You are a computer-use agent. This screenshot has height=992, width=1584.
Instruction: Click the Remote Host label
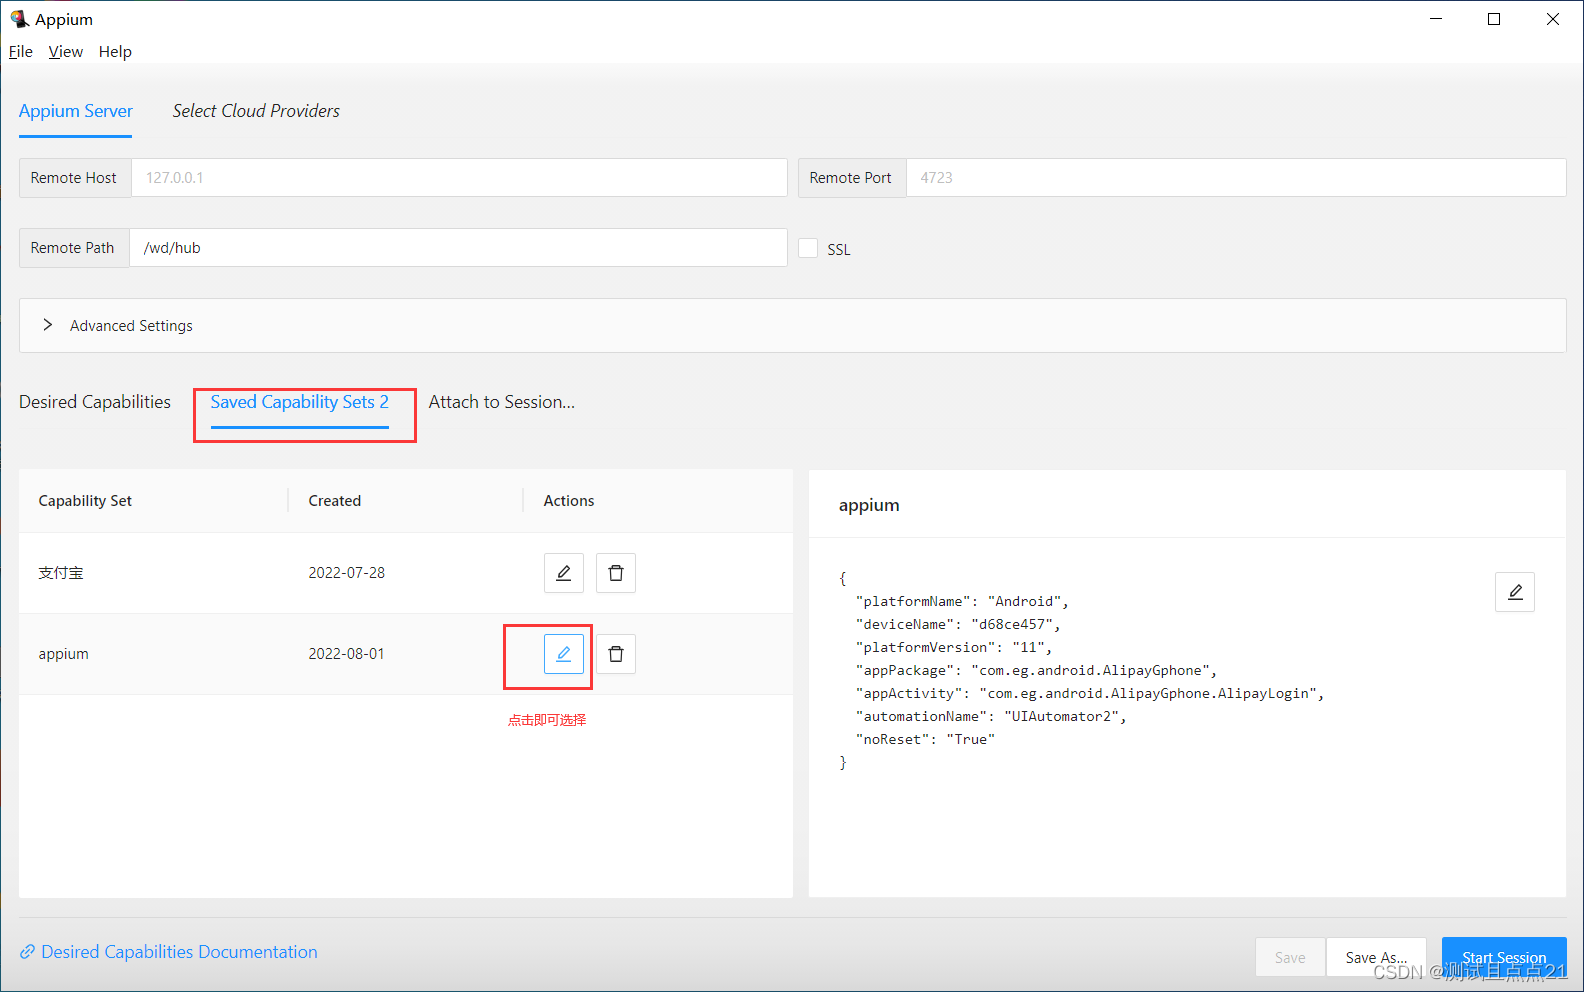(x=74, y=178)
